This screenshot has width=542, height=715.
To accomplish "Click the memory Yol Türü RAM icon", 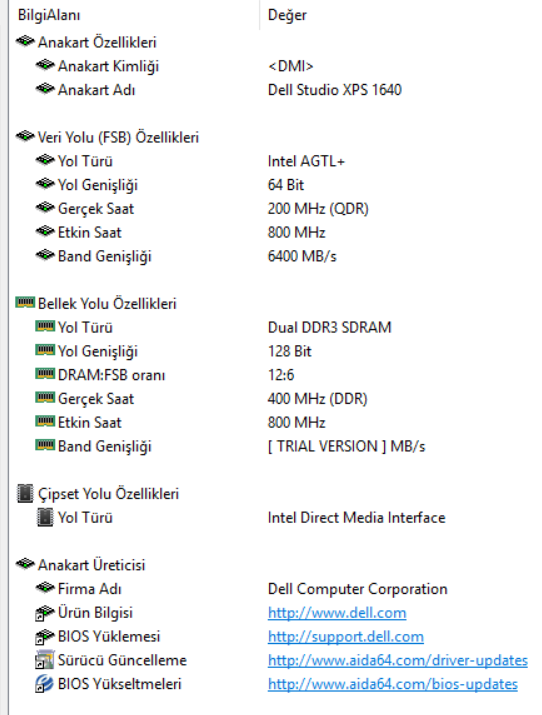I will pyautogui.click(x=45, y=326).
